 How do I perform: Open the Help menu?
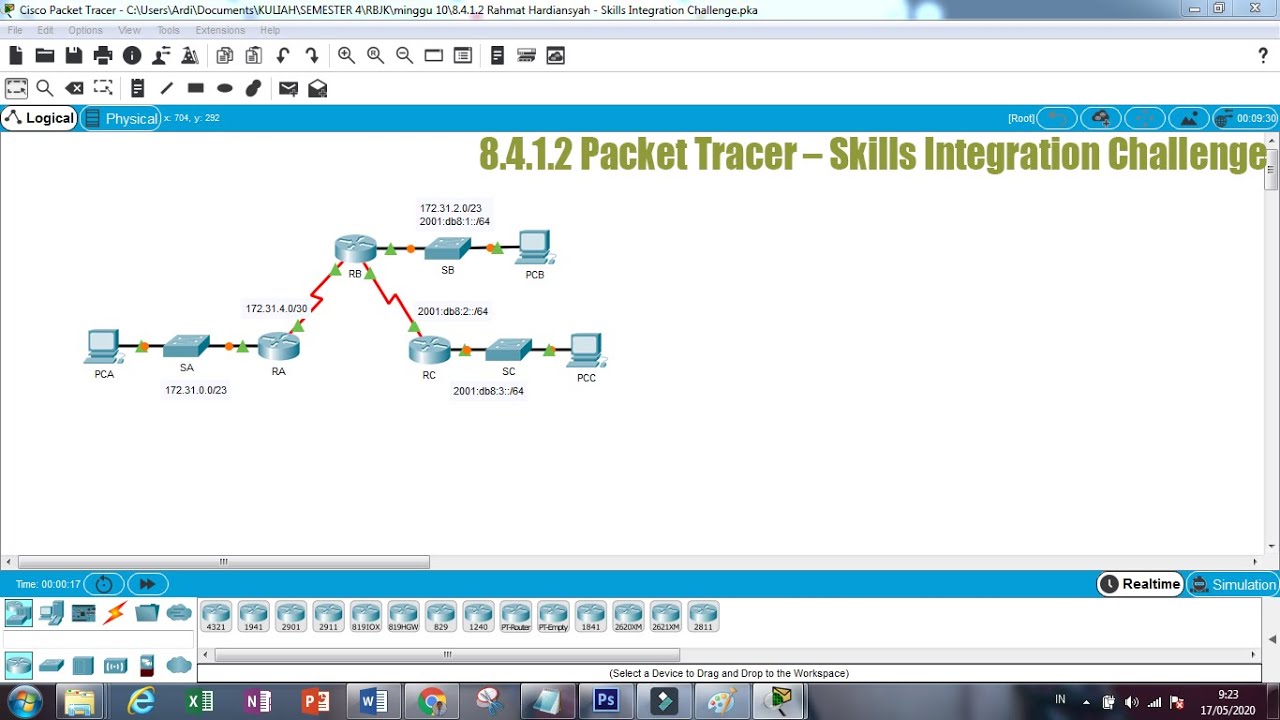(x=270, y=30)
